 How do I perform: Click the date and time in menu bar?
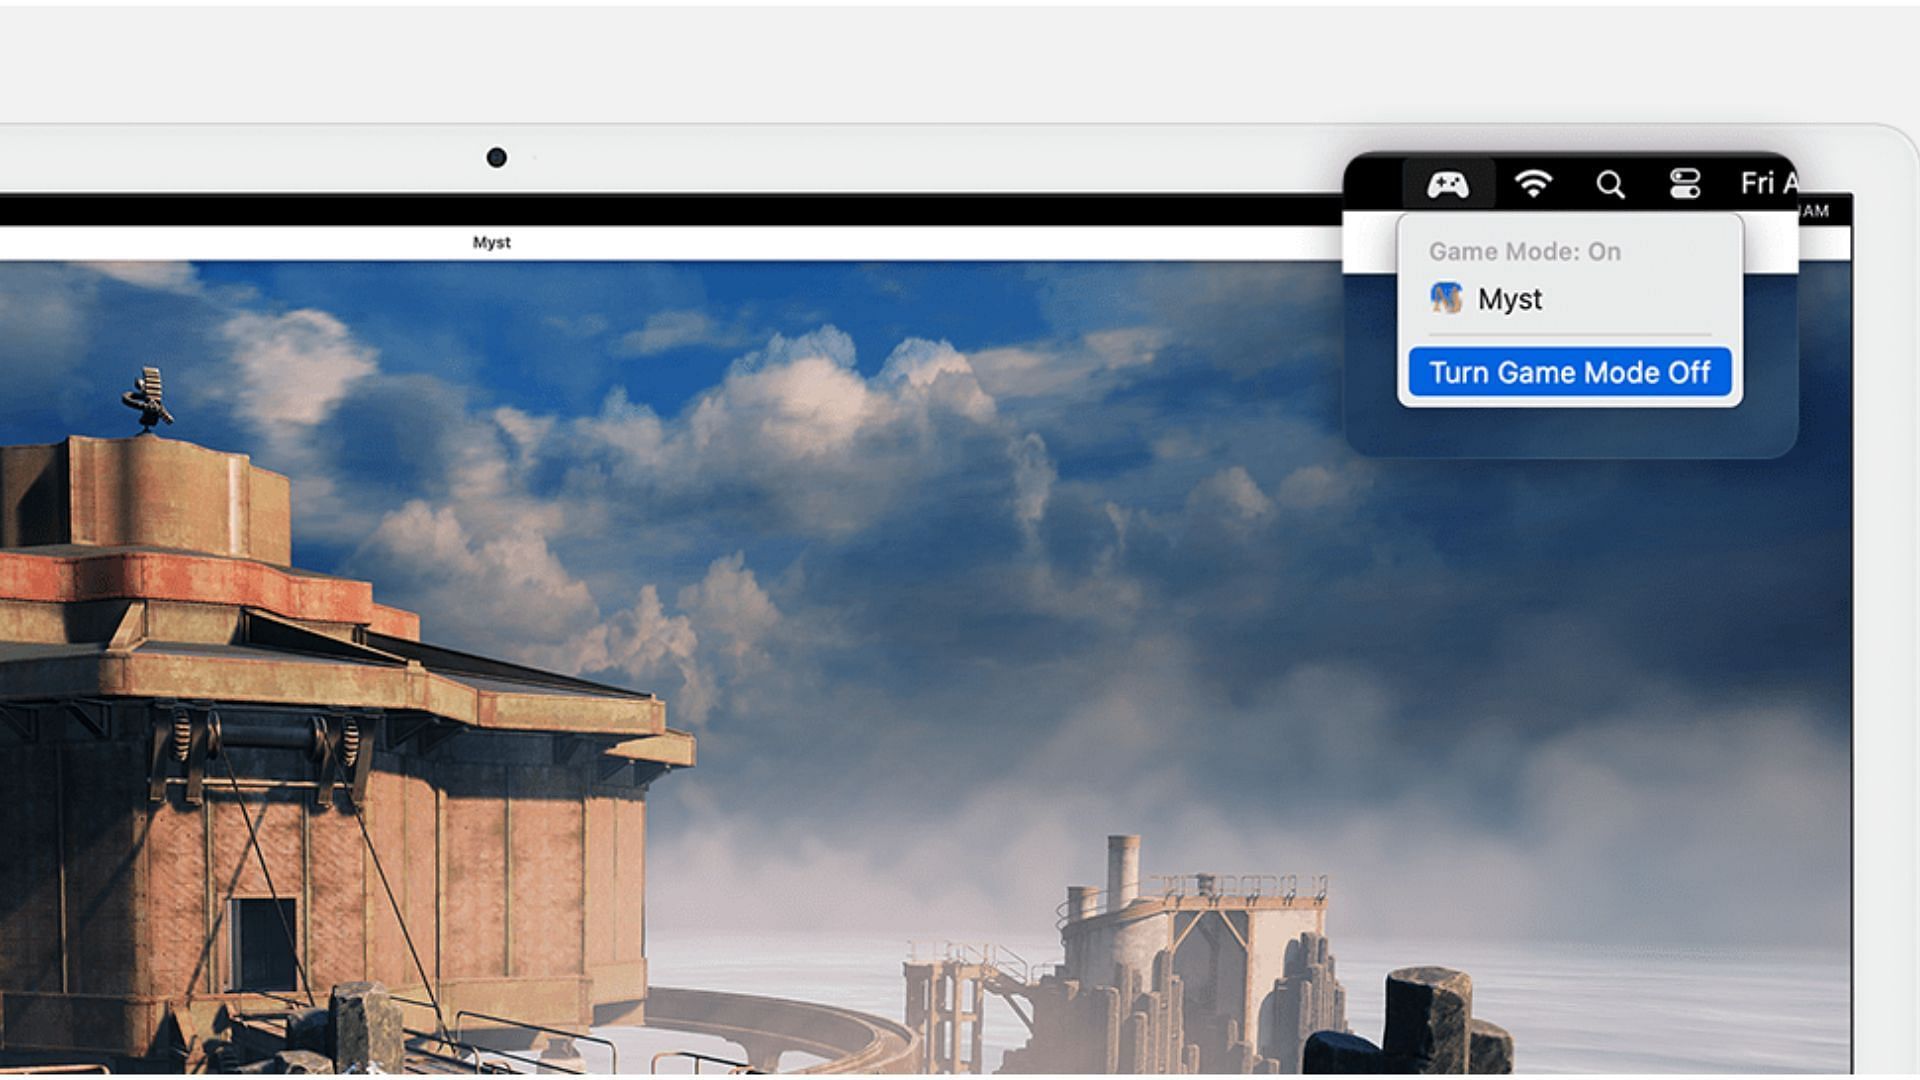coord(1768,184)
